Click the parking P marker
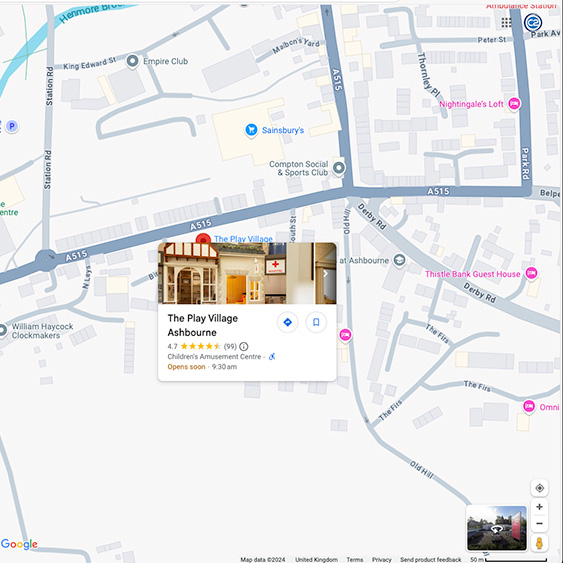This screenshot has width=563, height=563. click(12, 126)
